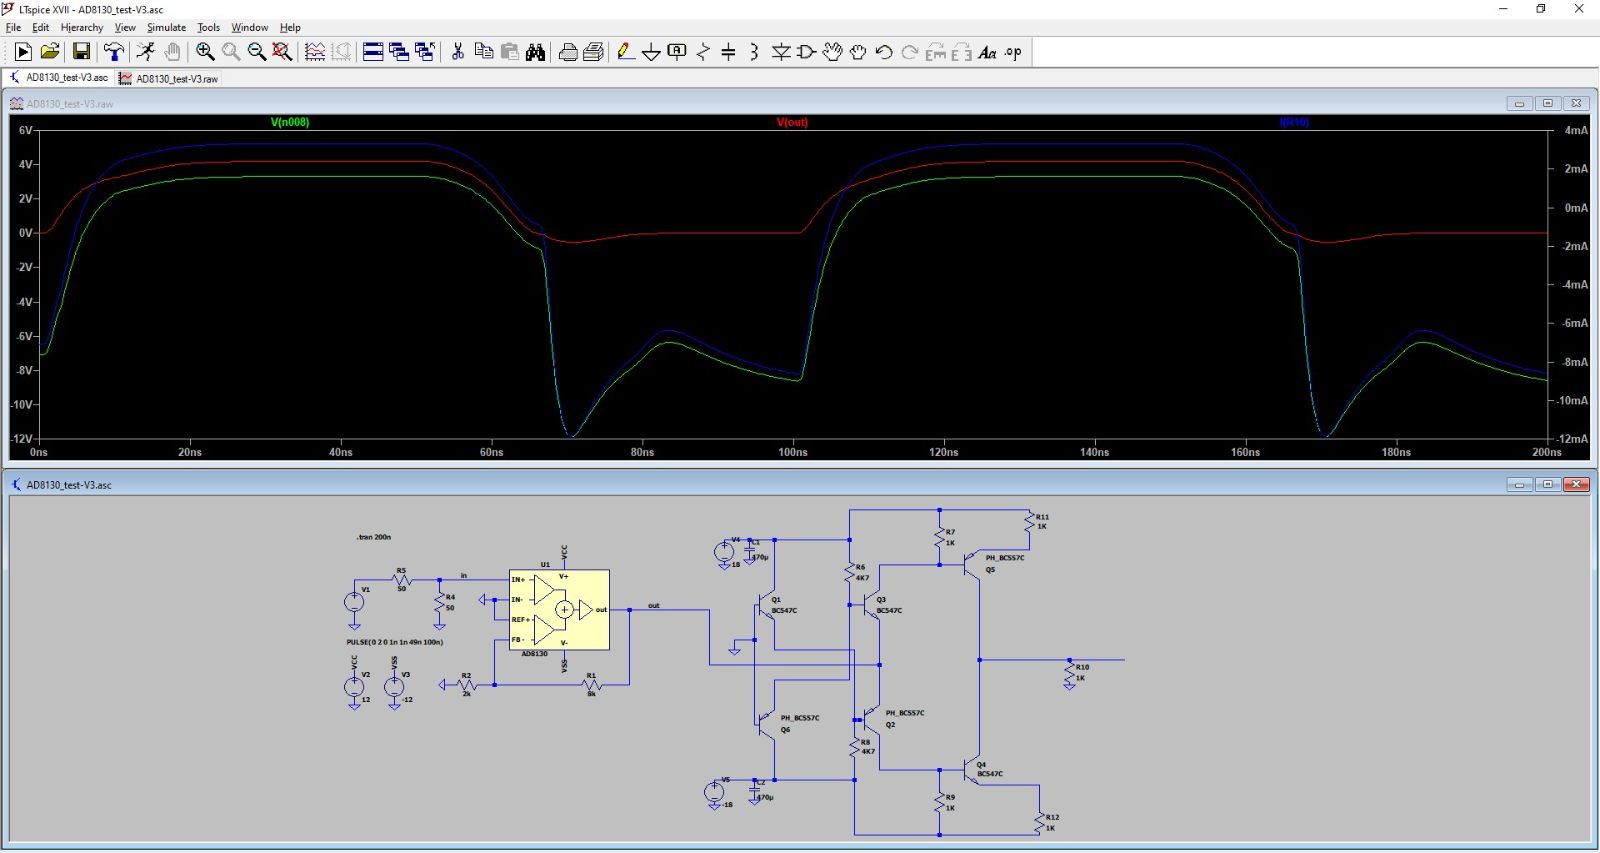Create a new schematic from the toolbar
Screen dimensions: 1600x853
point(23,52)
